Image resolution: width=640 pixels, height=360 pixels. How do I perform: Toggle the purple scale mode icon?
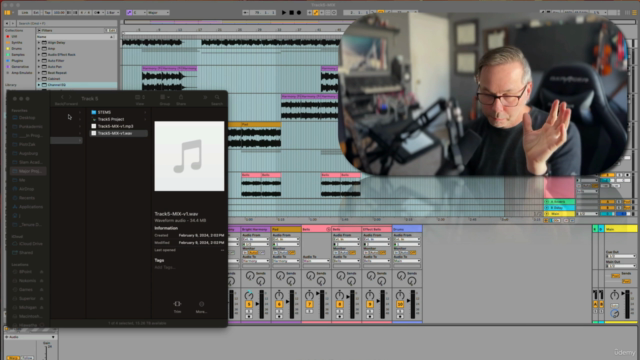click(129, 13)
